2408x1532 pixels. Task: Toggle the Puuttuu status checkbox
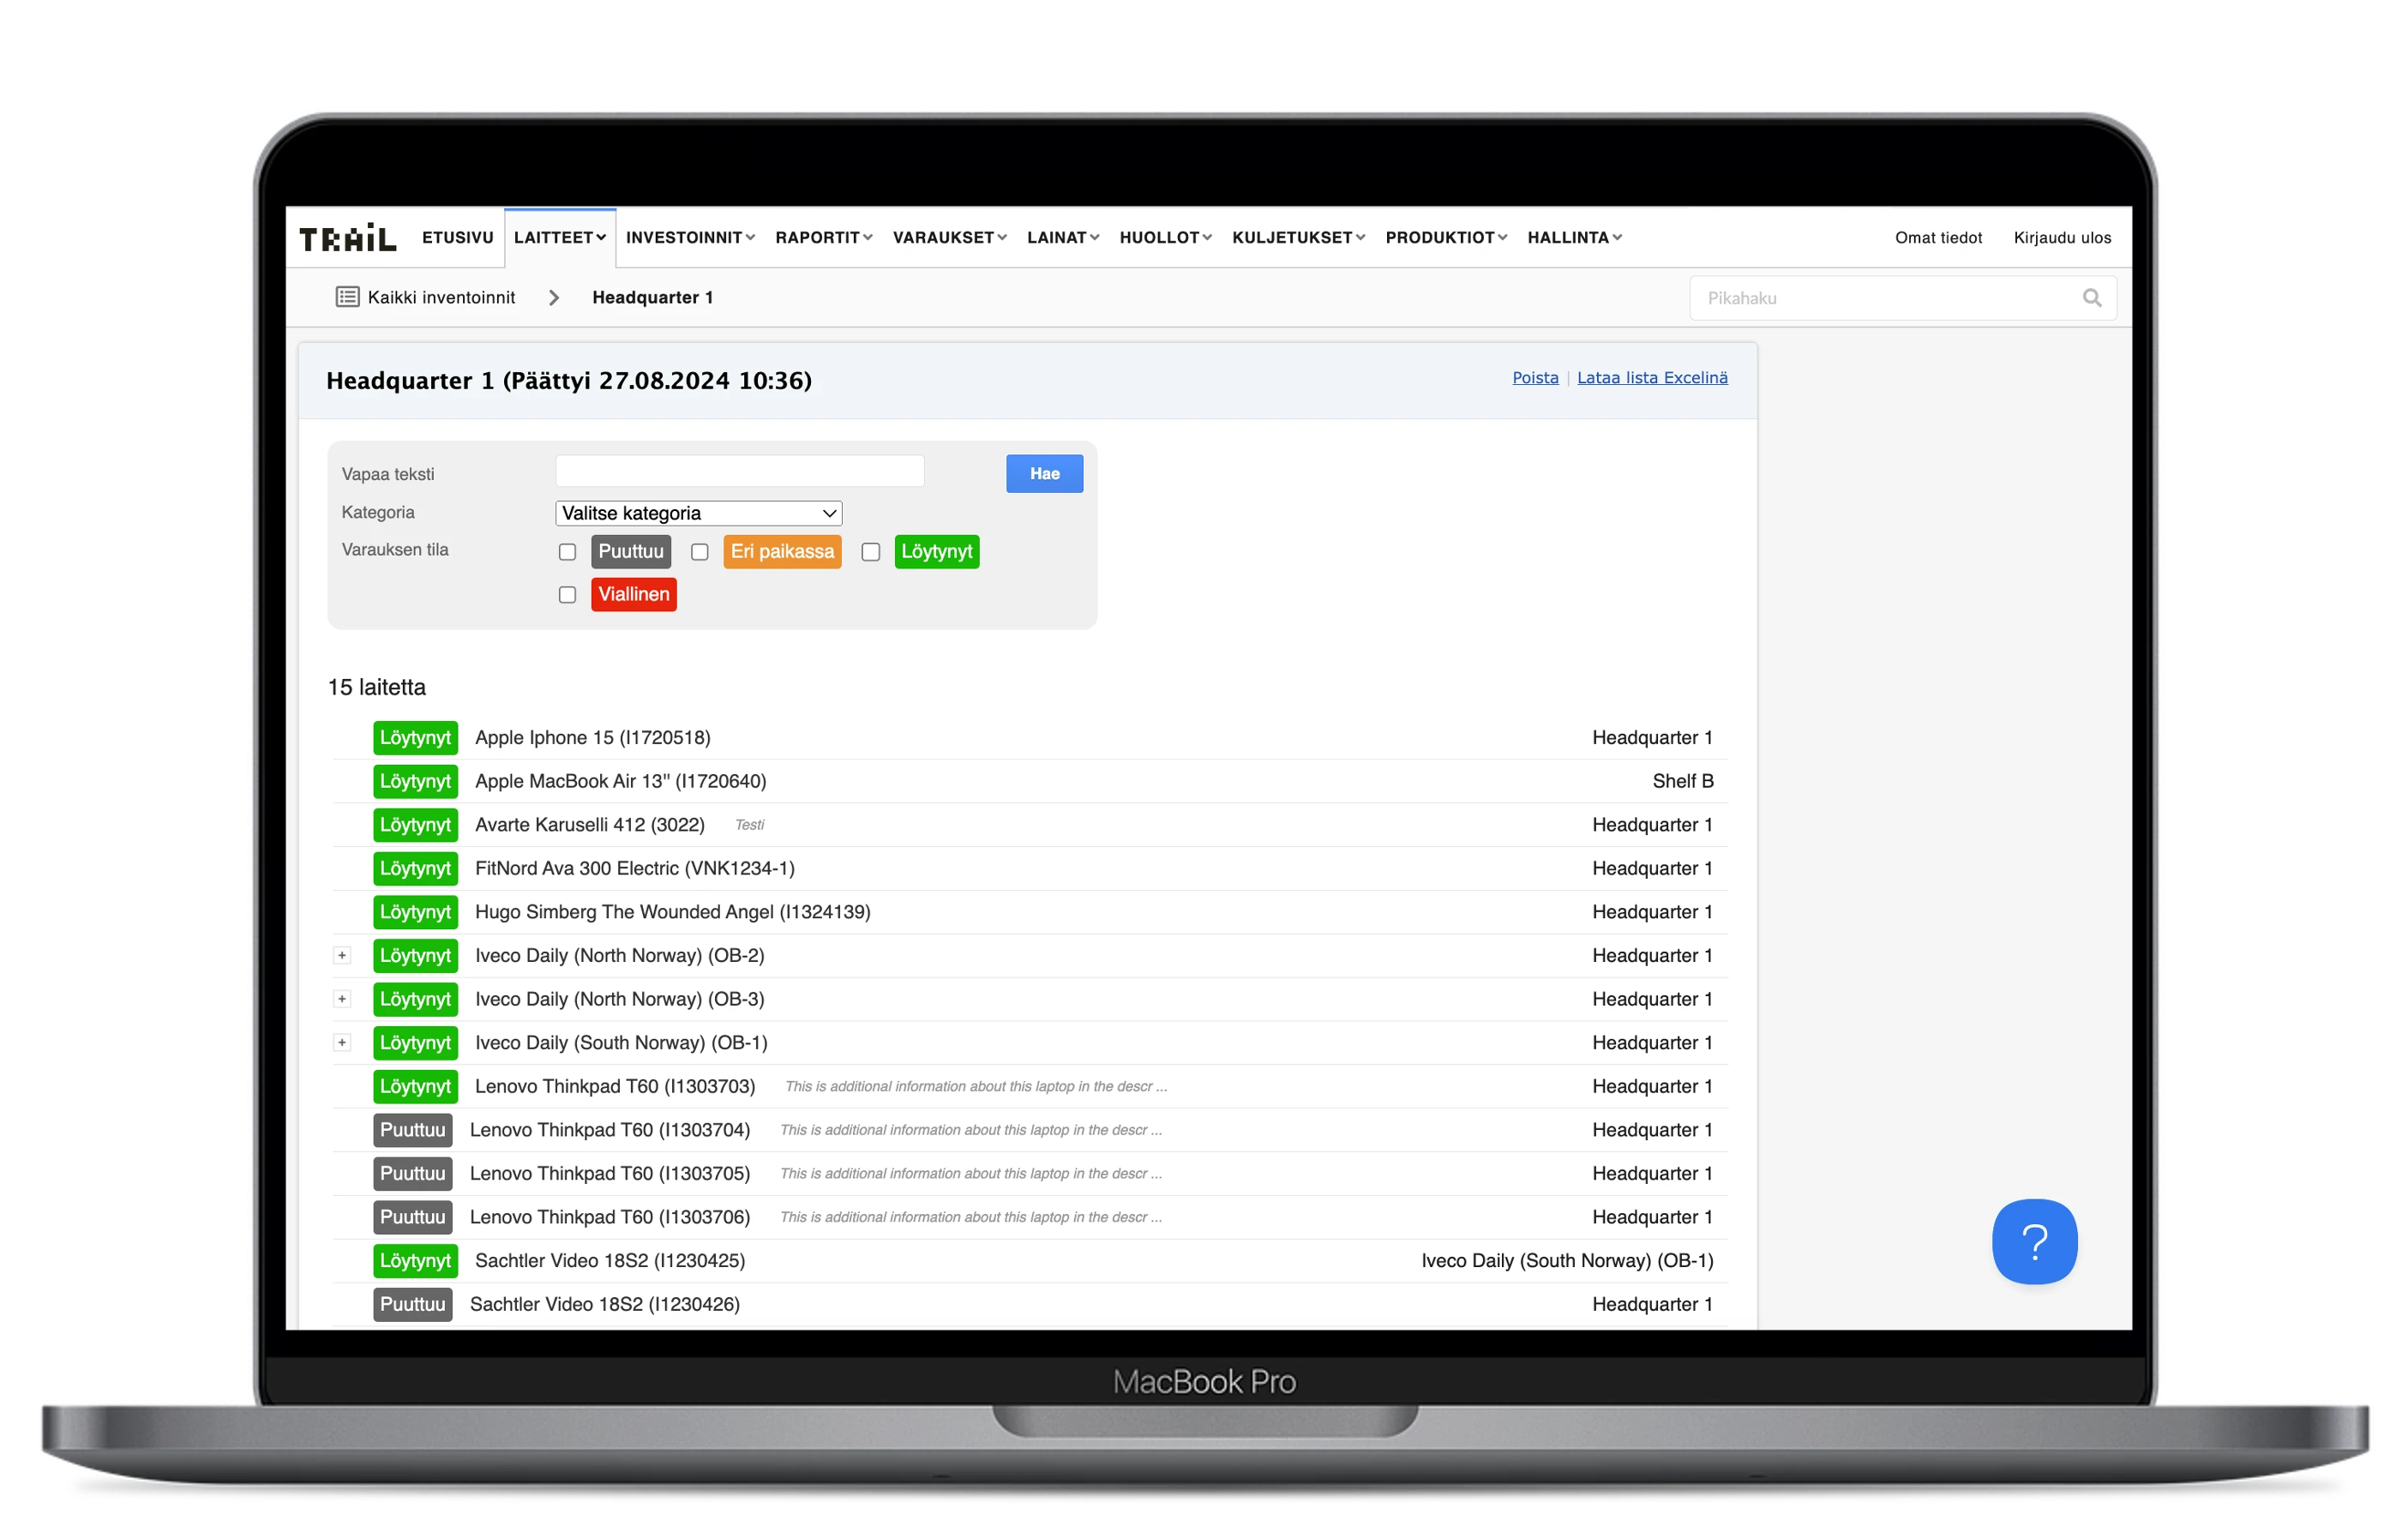(567, 552)
